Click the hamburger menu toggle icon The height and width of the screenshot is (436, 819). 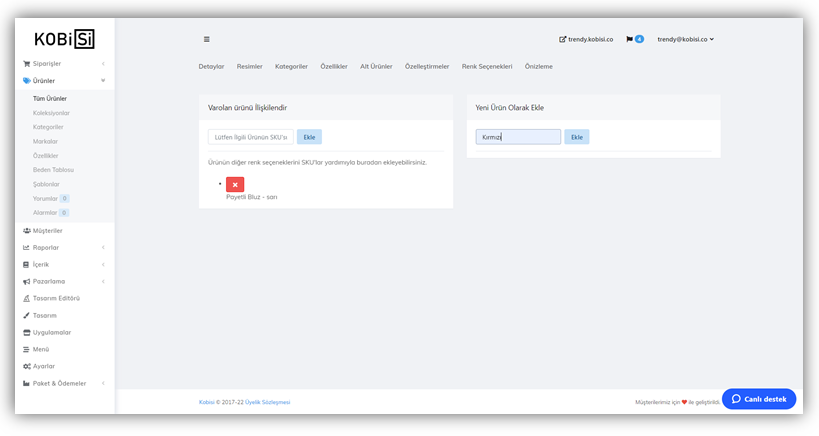(x=207, y=39)
